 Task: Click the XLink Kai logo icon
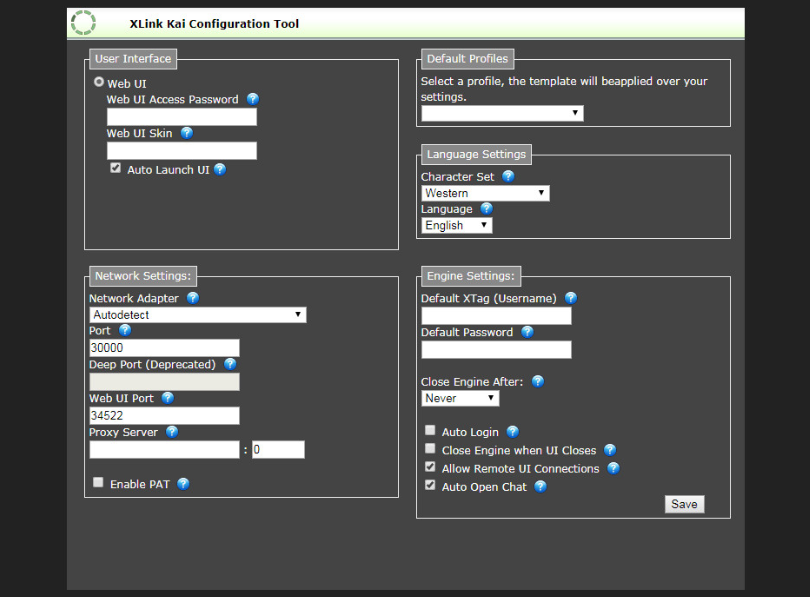[x=83, y=23]
